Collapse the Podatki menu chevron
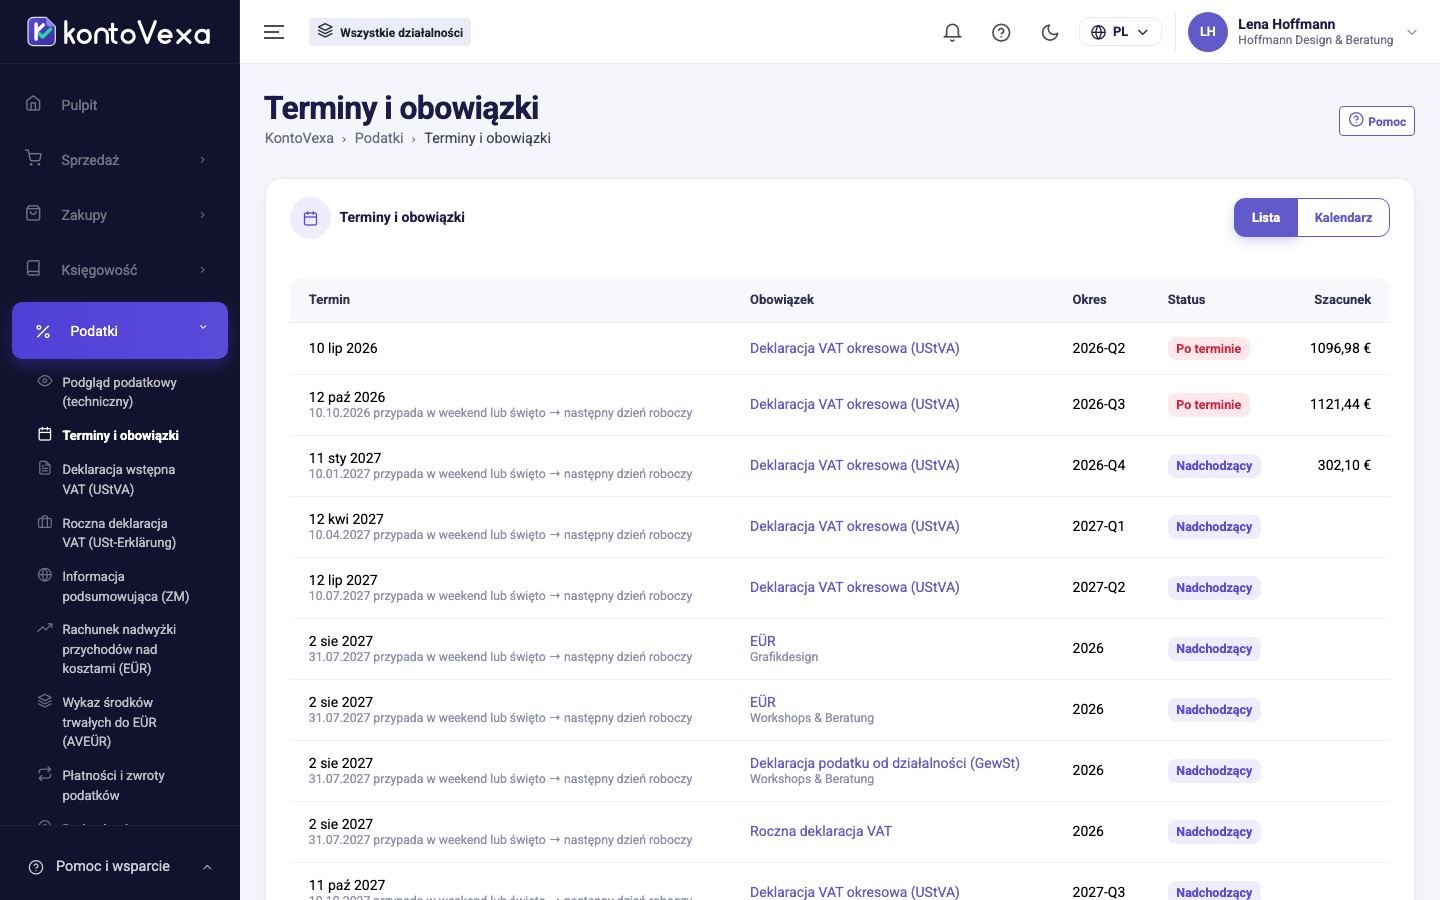The height and width of the screenshot is (900, 1440). click(x=203, y=328)
